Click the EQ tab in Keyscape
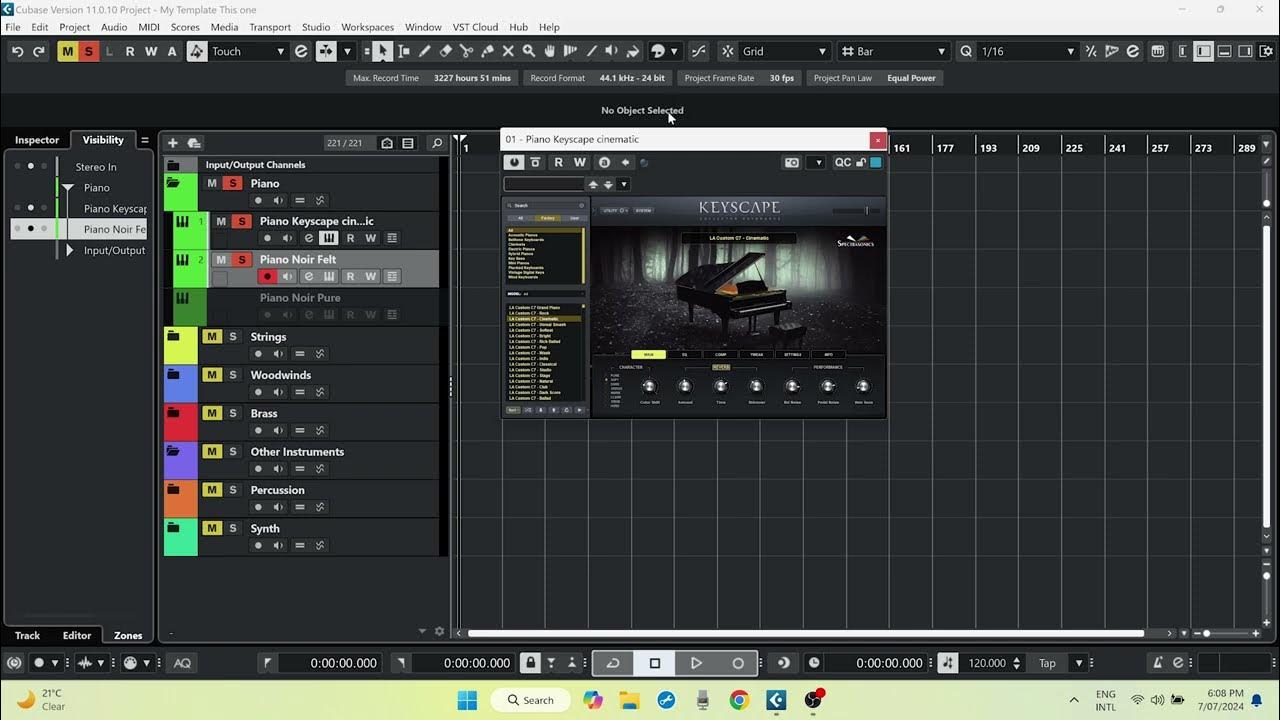Screen dimensions: 1280x720 pyautogui.click(x=685, y=354)
